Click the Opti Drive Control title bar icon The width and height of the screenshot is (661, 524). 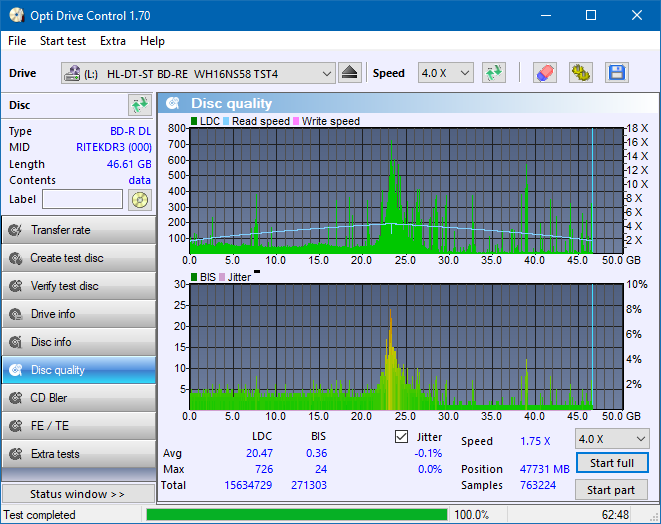pyautogui.click(x=16, y=15)
